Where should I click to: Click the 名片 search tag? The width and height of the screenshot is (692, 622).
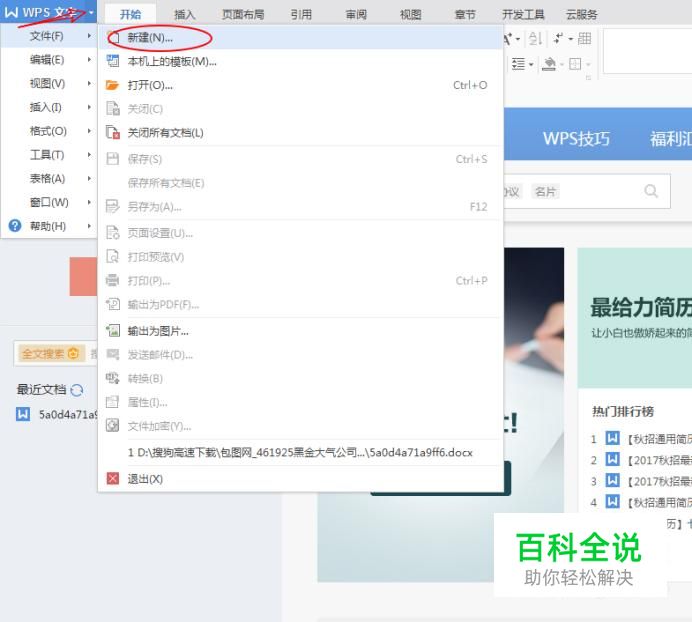click(x=545, y=191)
